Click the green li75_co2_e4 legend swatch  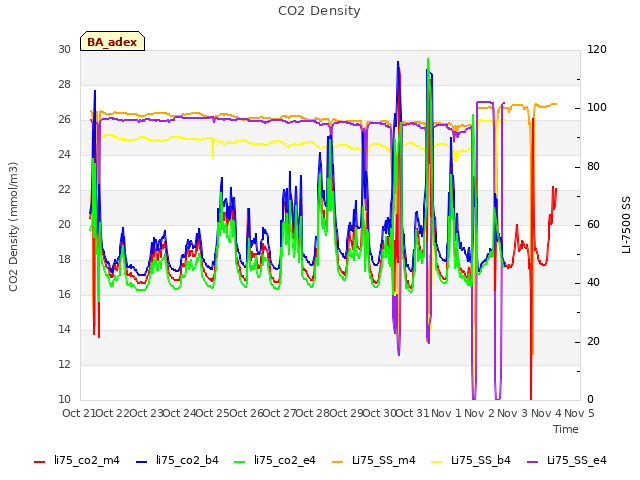(240, 462)
